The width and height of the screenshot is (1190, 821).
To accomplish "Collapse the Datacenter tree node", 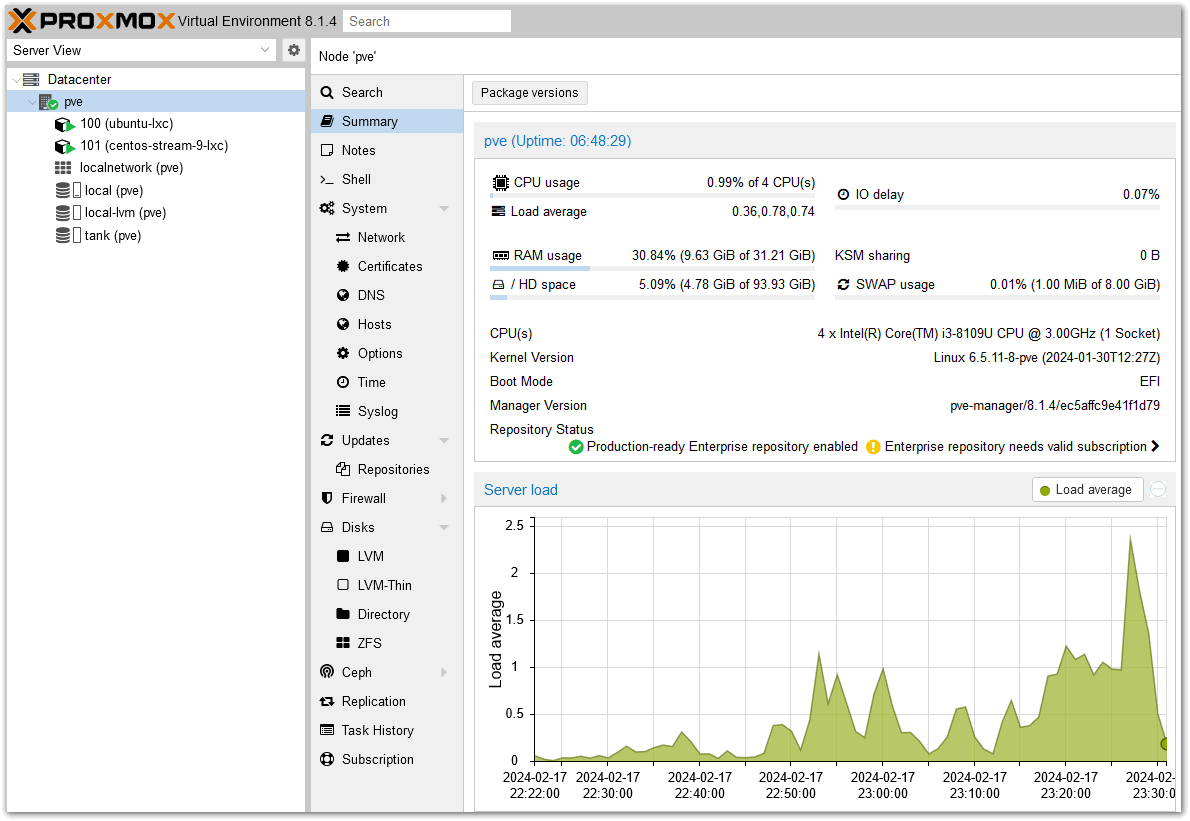I will tap(16, 80).
